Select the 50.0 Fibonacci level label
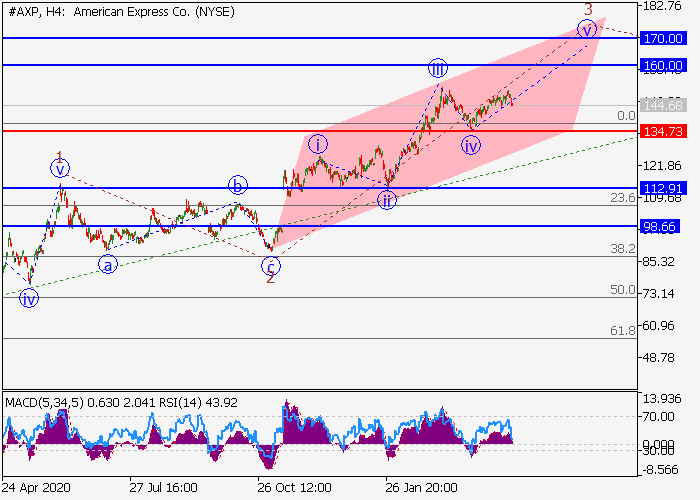This screenshot has height=500, width=700. [x=623, y=290]
